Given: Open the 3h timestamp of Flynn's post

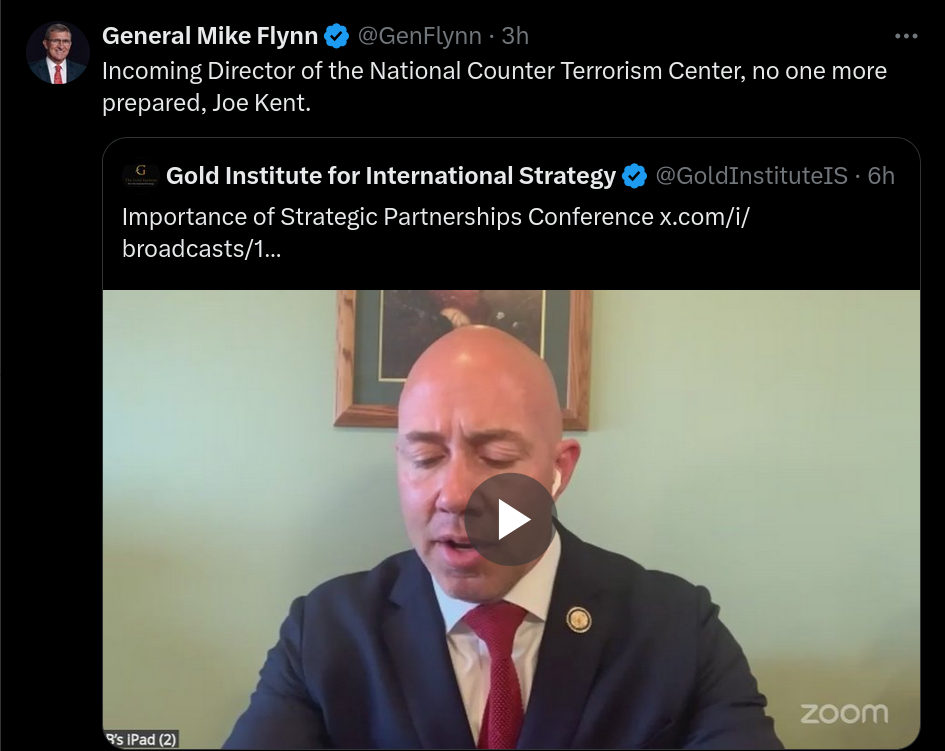Looking at the screenshot, I should point(515,36).
